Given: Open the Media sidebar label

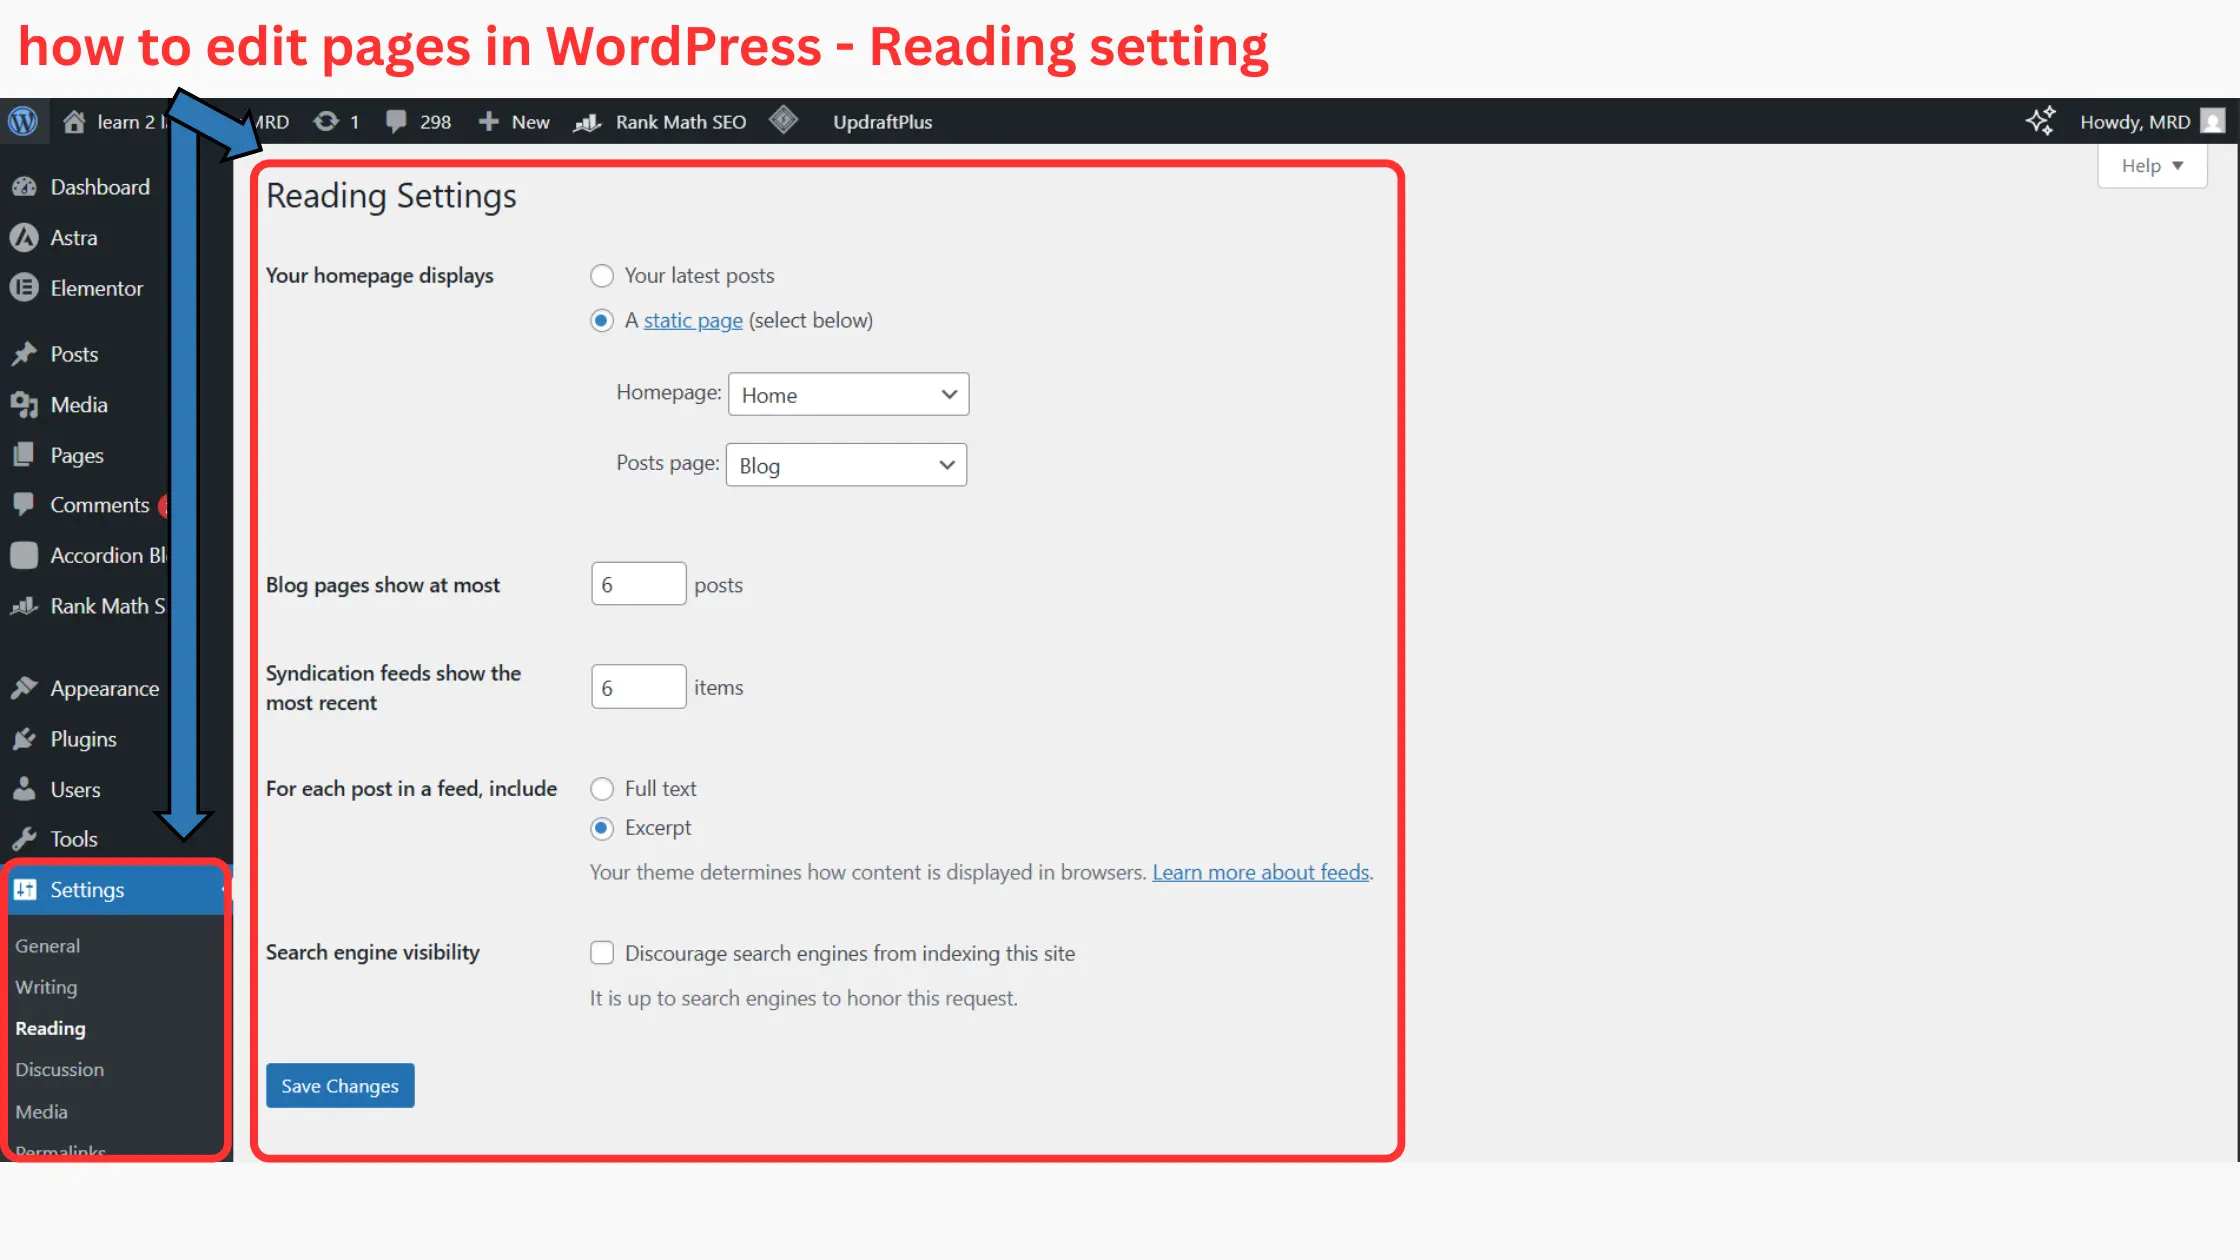Looking at the screenshot, I should point(79,404).
